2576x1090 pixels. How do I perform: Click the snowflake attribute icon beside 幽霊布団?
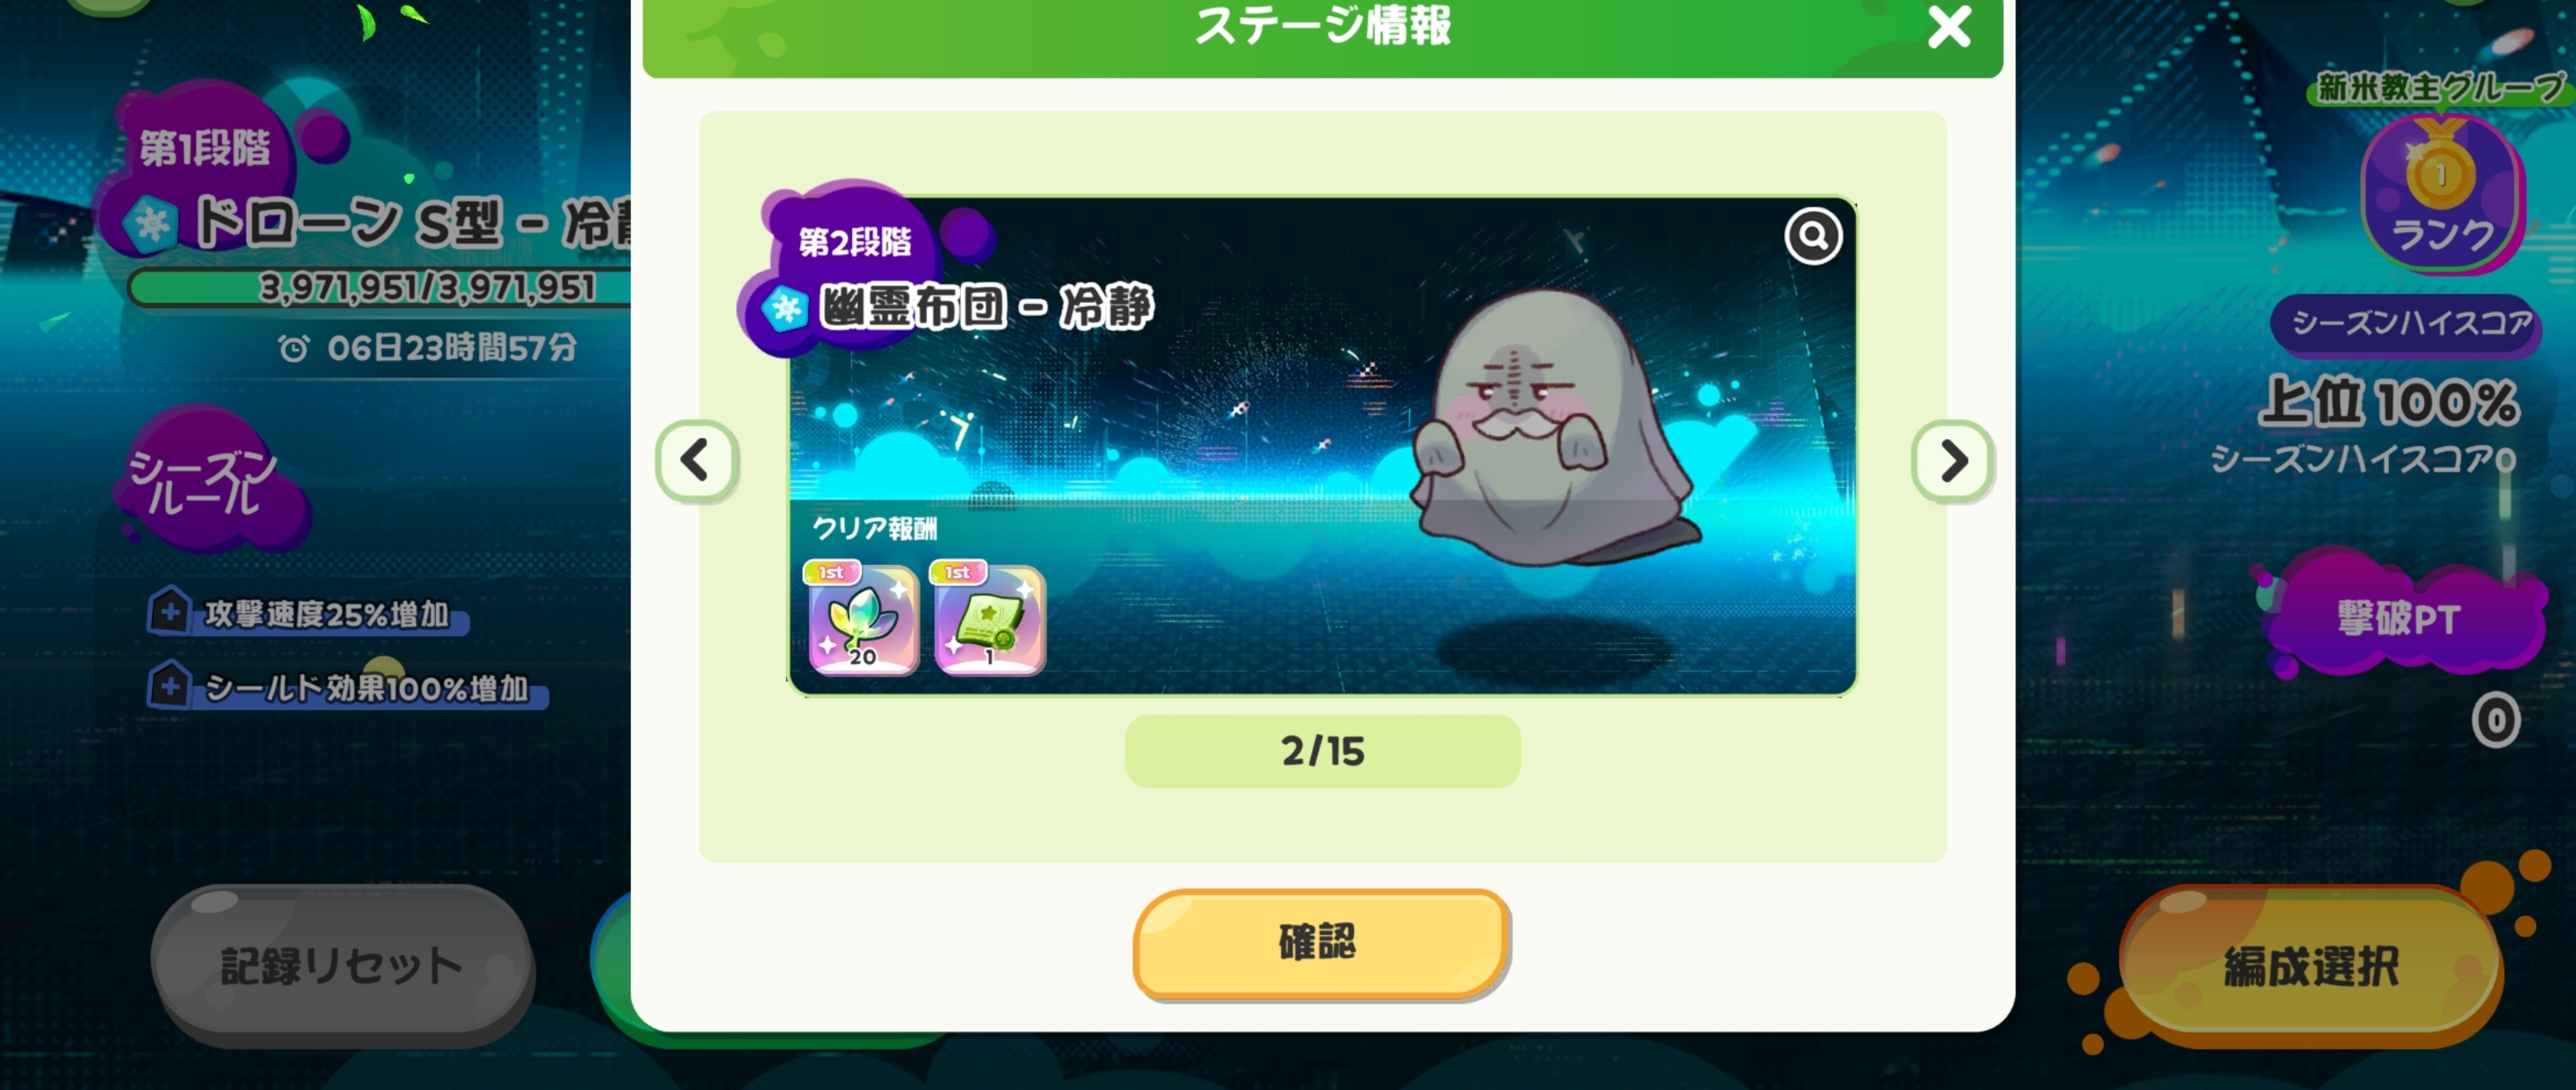785,308
